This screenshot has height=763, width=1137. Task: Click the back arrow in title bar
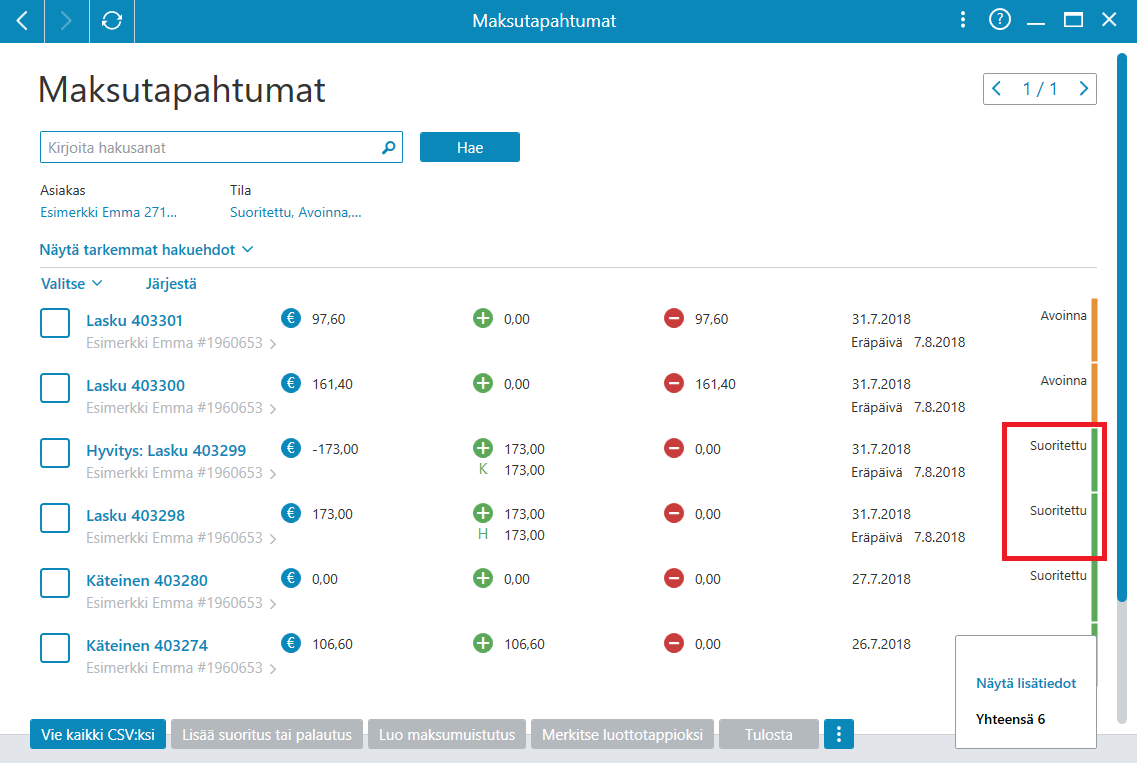click(22, 21)
